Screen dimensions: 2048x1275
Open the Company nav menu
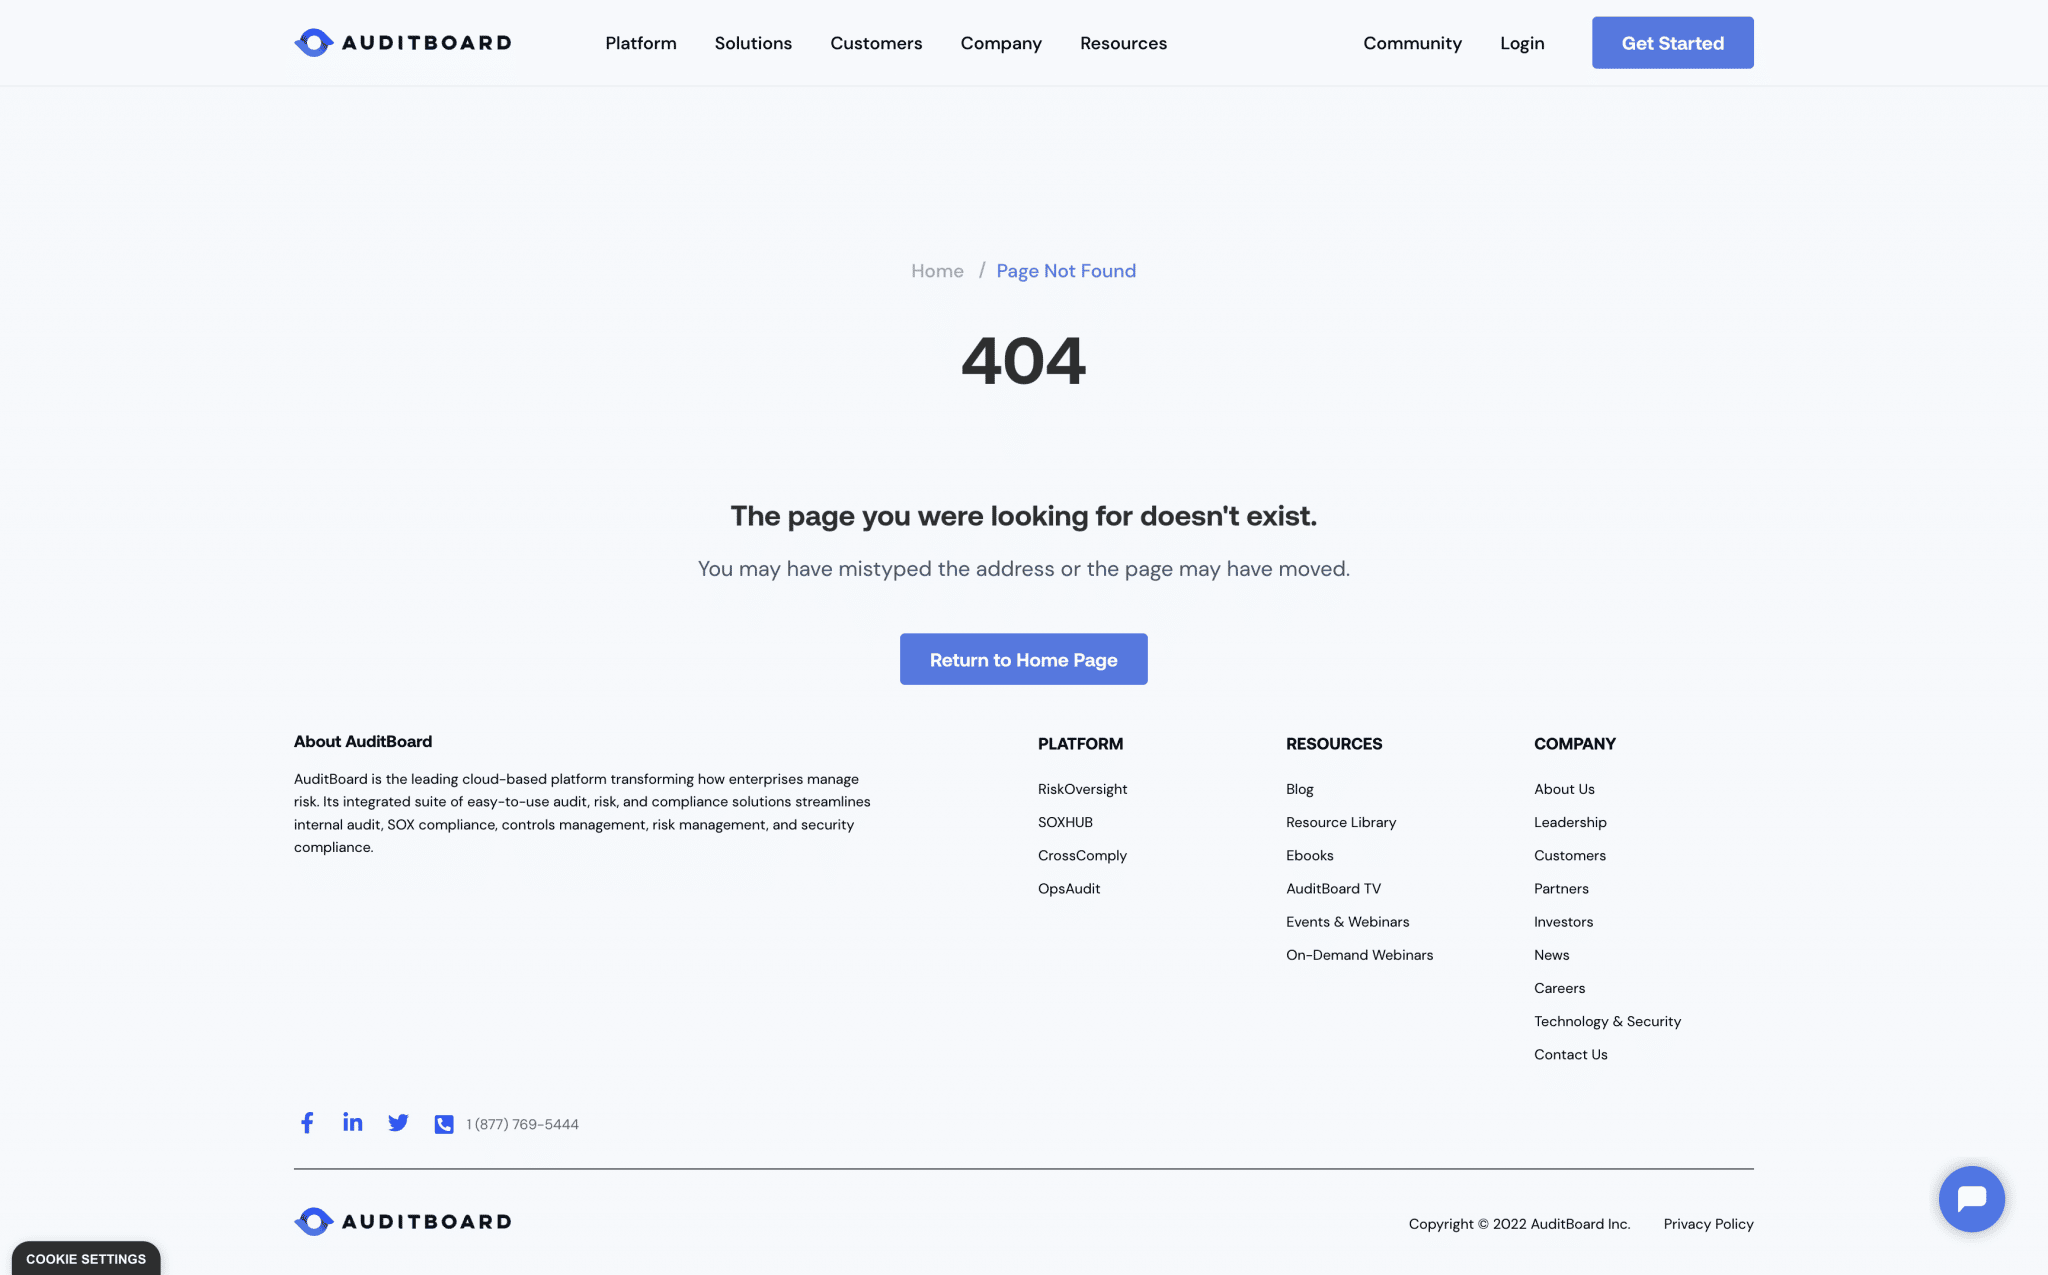tap(1001, 44)
